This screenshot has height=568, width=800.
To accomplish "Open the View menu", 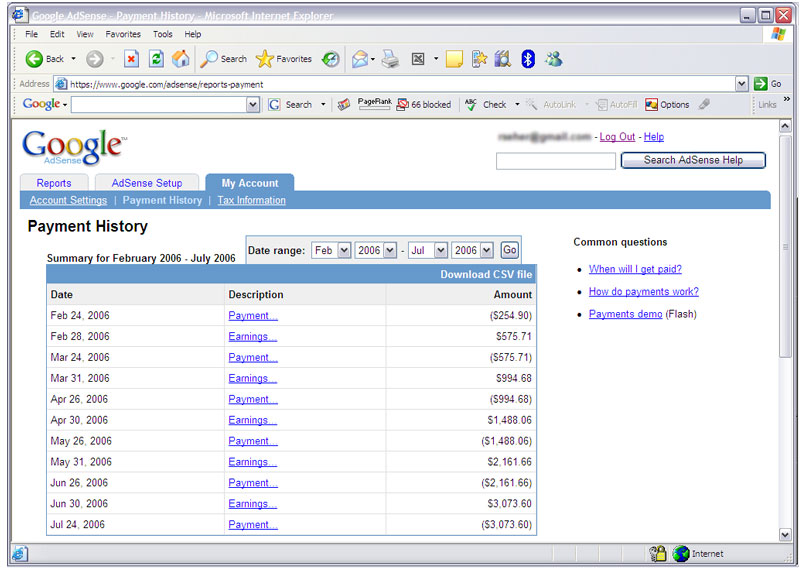I will point(85,34).
